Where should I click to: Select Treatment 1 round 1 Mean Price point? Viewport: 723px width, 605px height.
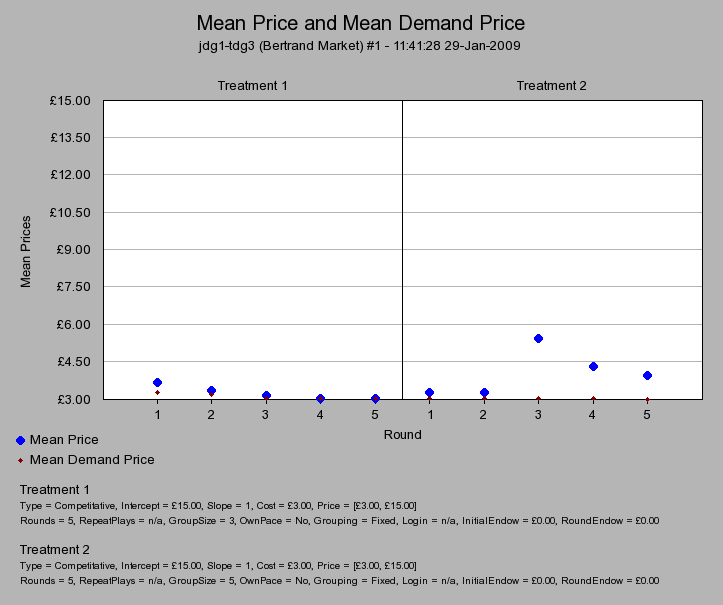click(x=157, y=383)
